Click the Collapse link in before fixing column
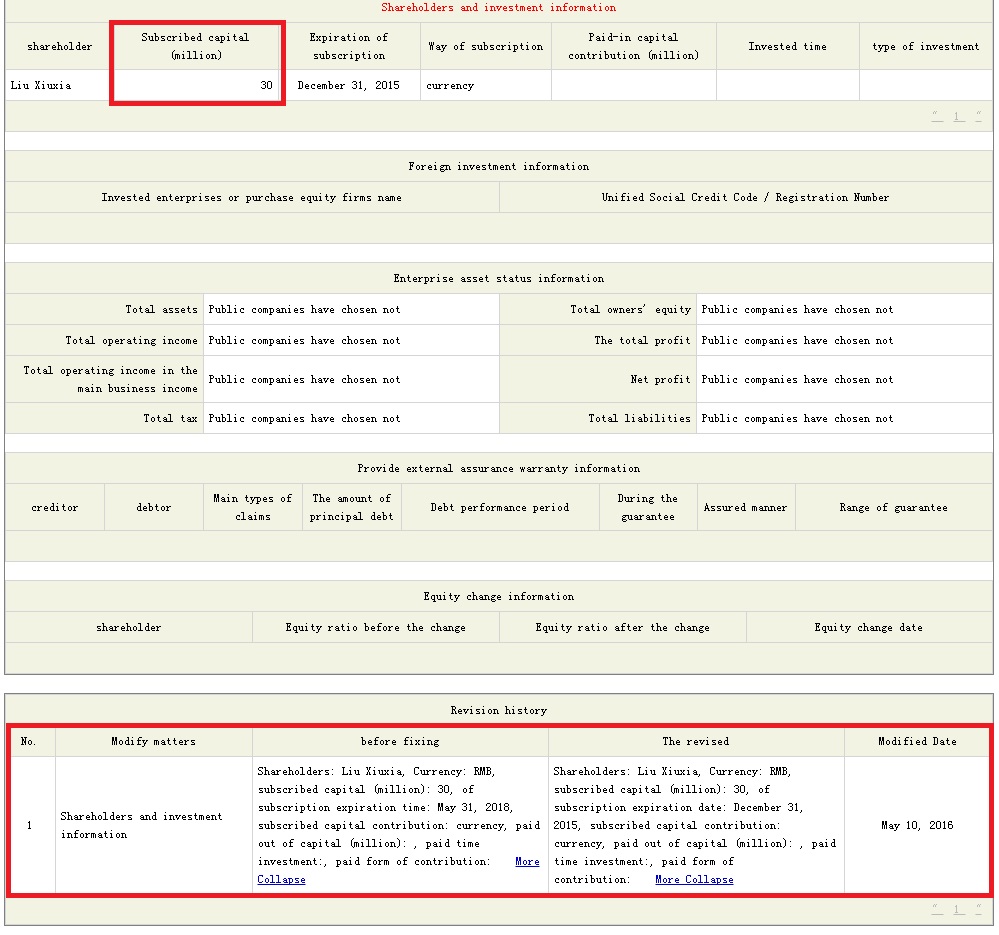This screenshot has height=935, width=999. click(281, 879)
